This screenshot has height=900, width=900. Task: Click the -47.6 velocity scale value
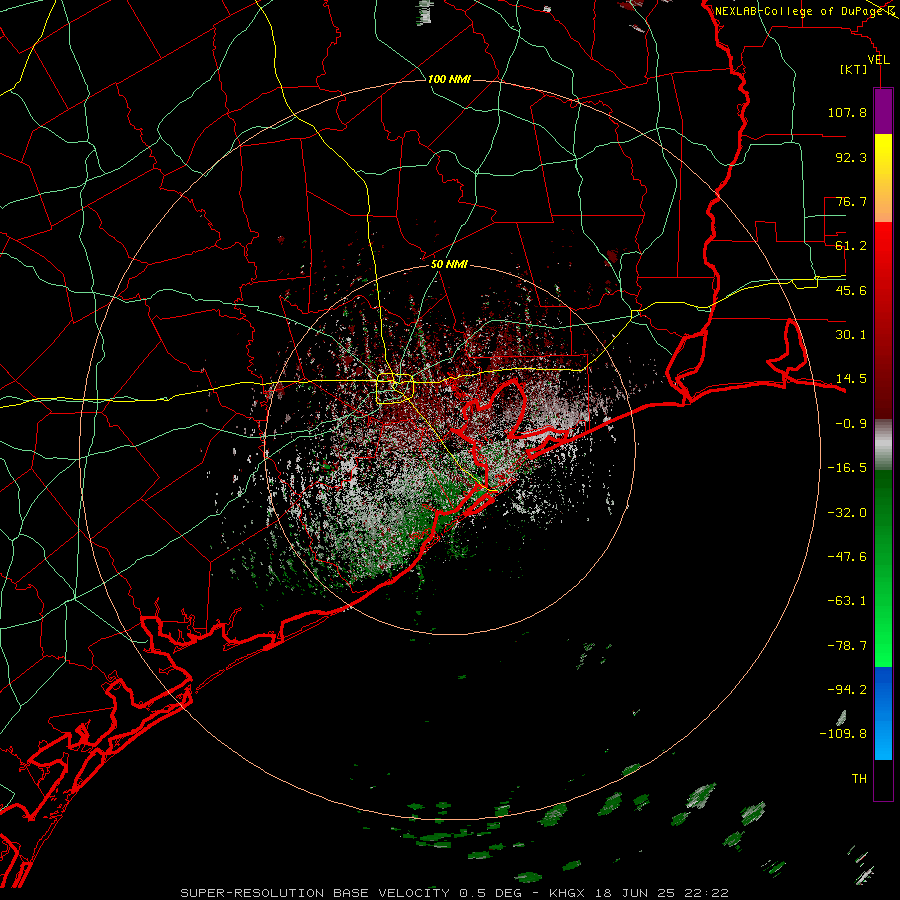[847, 557]
